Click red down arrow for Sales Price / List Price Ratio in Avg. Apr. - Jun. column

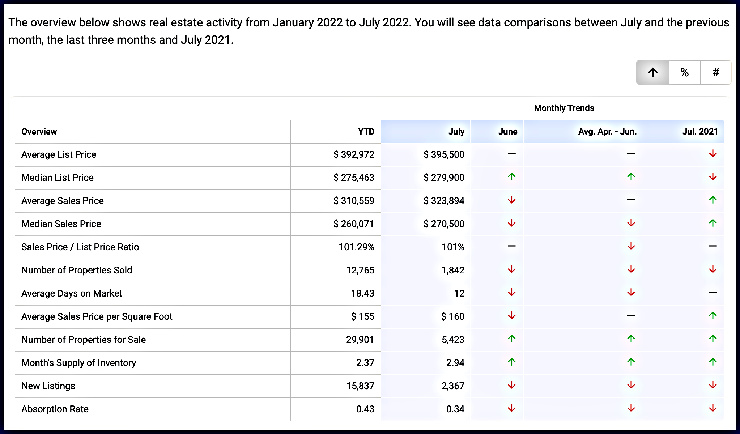[631, 247]
